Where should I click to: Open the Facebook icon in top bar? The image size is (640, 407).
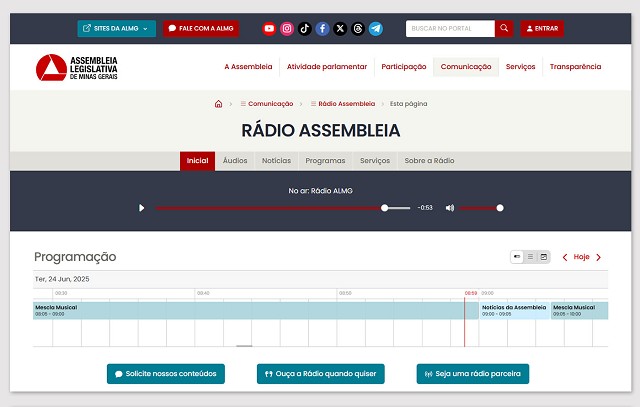[x=322, y=29]
